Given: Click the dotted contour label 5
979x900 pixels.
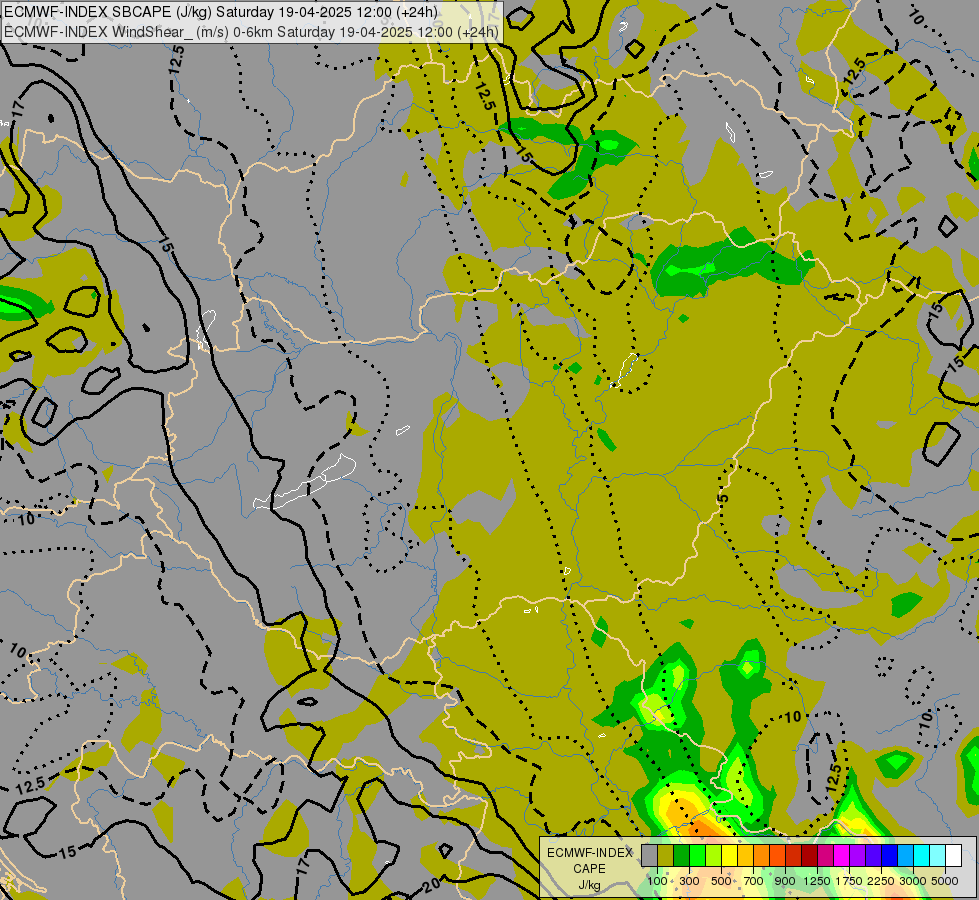Looking at the screenshot, I should tap(723, 498).
